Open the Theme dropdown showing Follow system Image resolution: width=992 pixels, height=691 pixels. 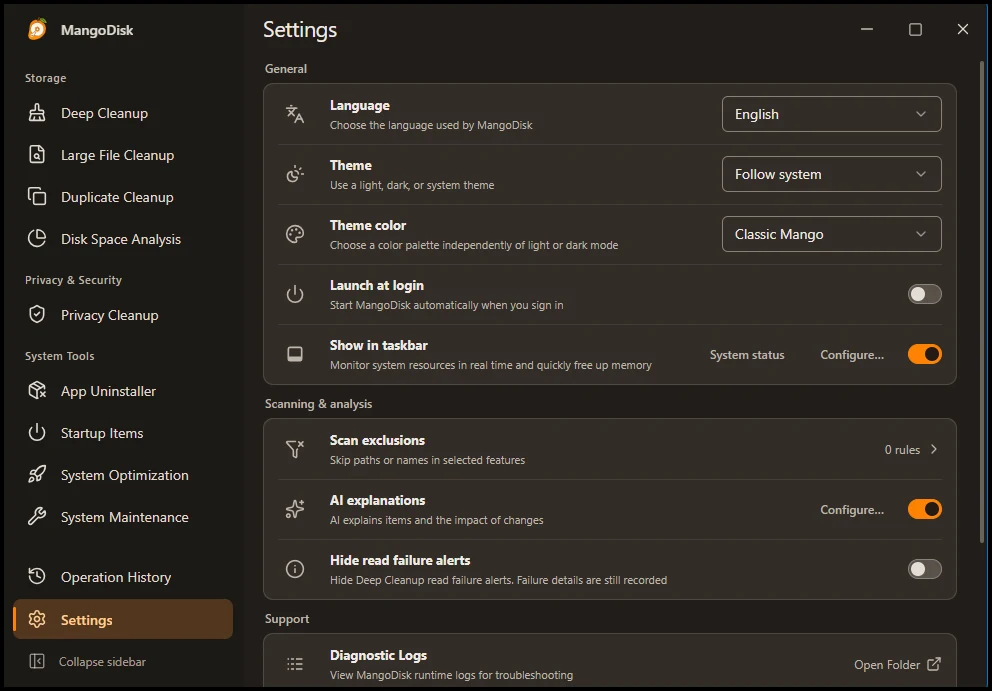click(x=831, y=174)
